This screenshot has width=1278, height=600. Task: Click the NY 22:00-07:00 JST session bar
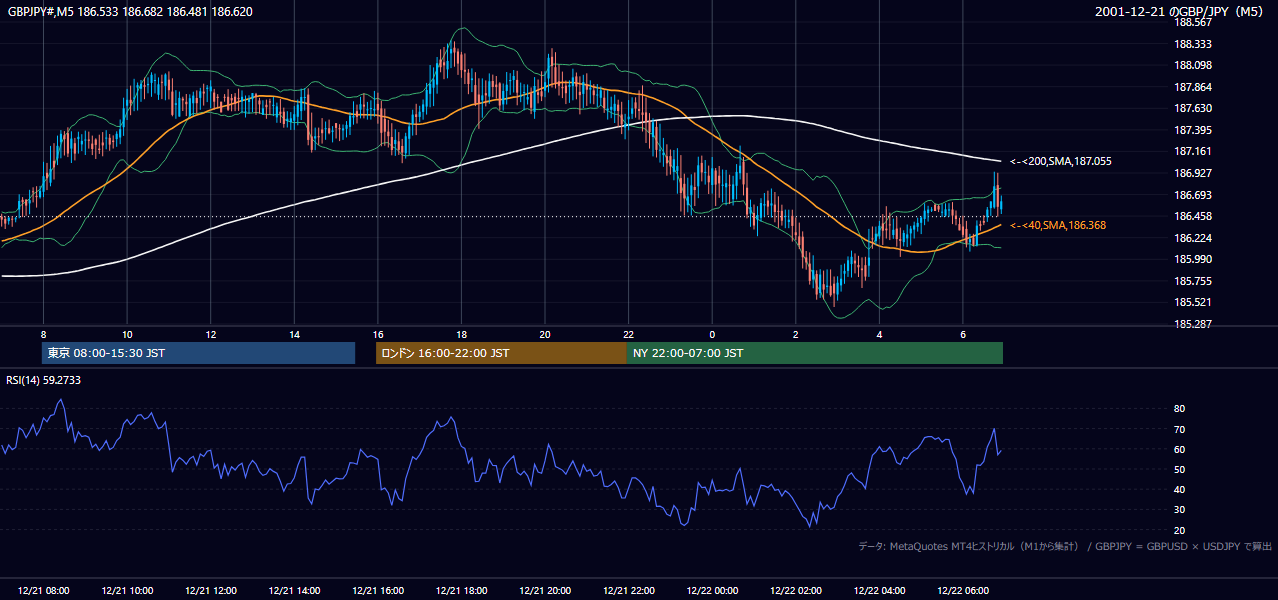[815, 353]
